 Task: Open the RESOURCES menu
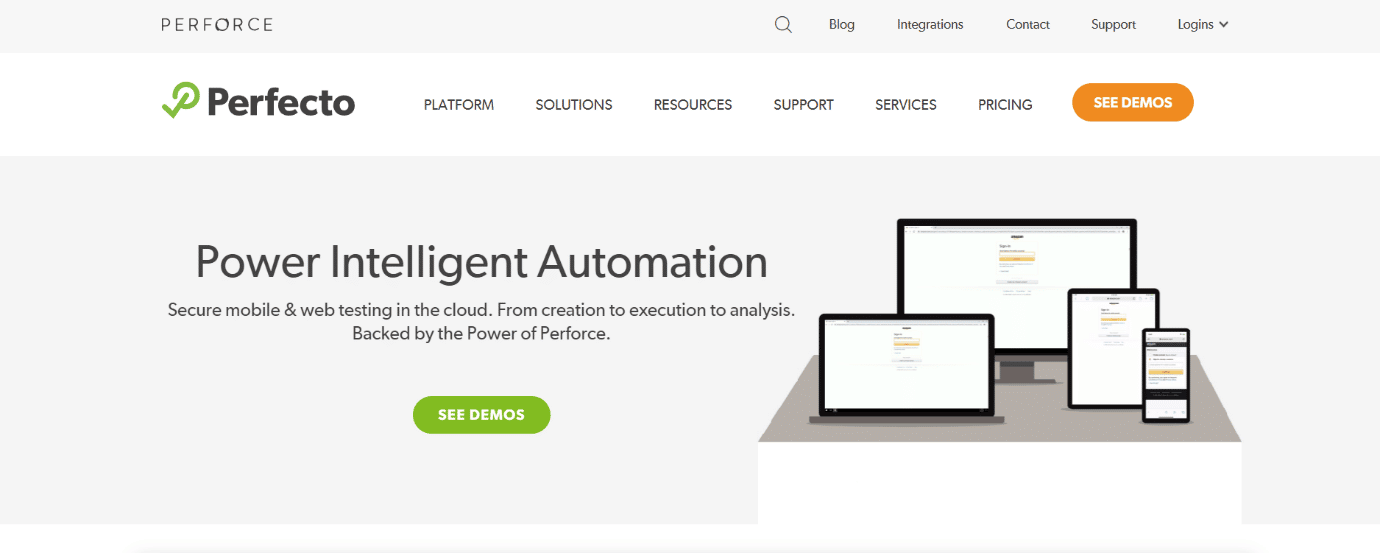click(693, 104)
